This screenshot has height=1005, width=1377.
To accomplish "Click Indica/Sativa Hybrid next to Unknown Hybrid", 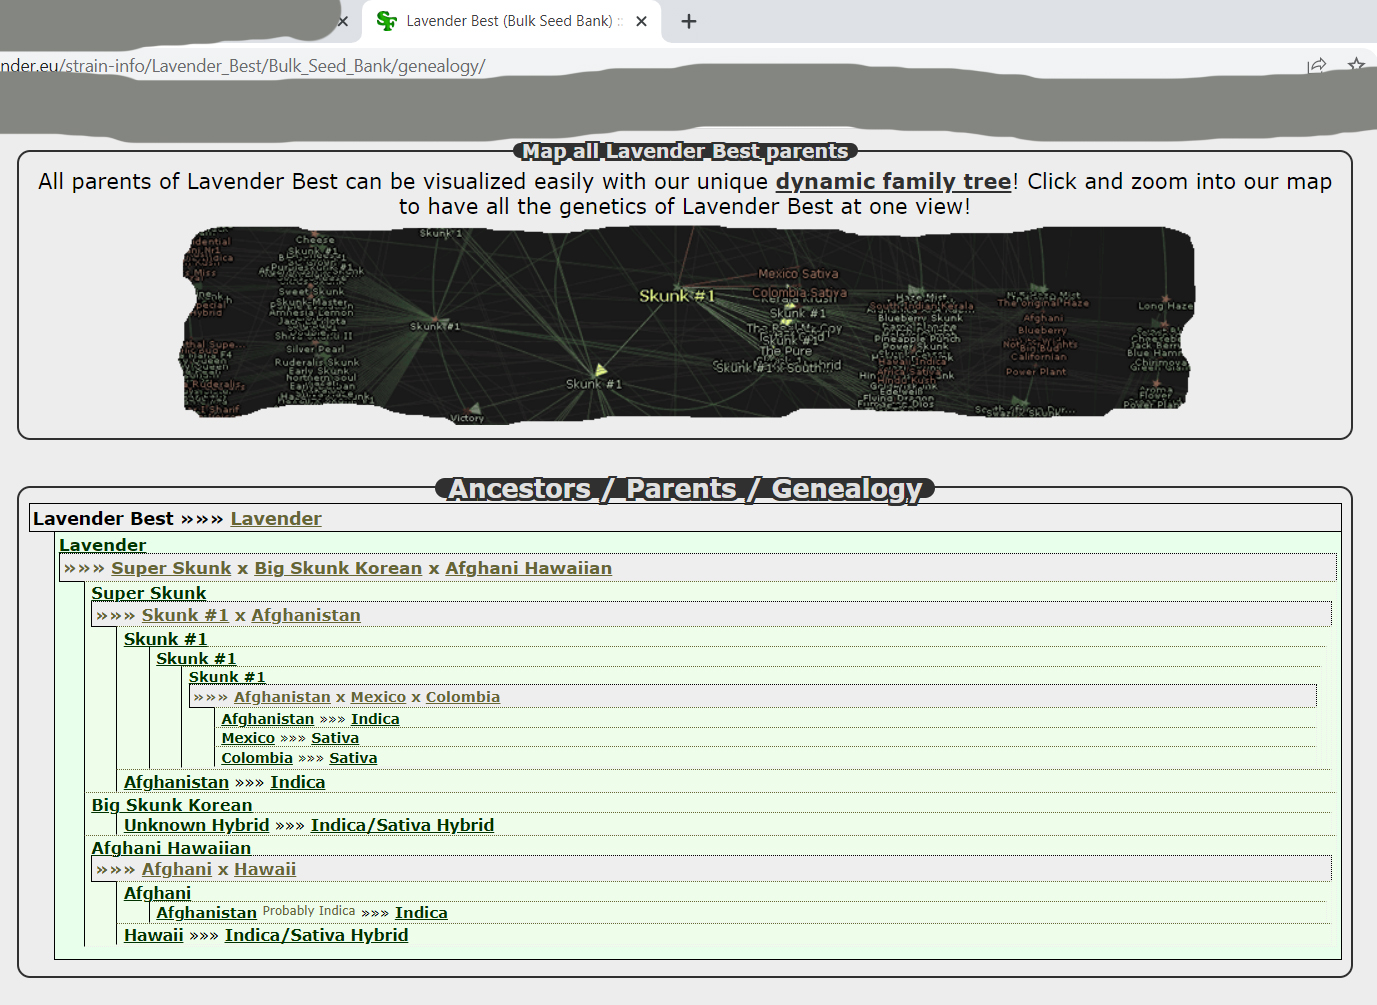I will coord(402,825).
